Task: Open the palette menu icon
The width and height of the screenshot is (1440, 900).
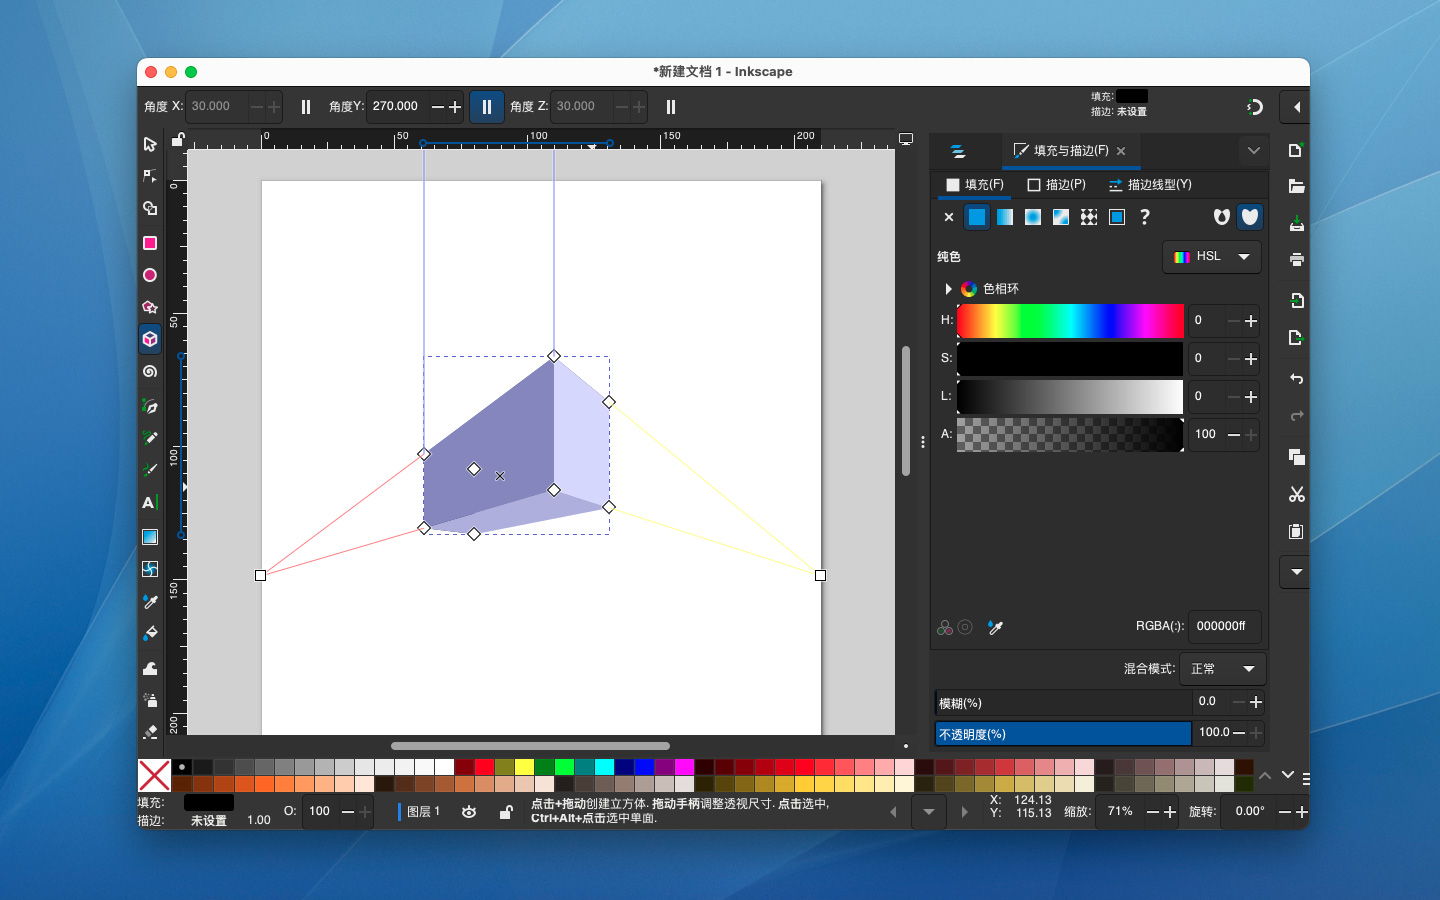Action: [x=1305, y=778]
